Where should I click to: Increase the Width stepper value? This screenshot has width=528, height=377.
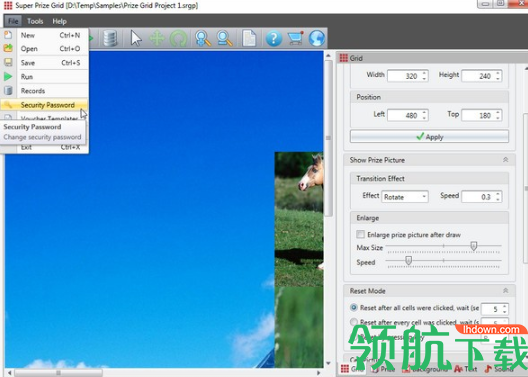425,73
